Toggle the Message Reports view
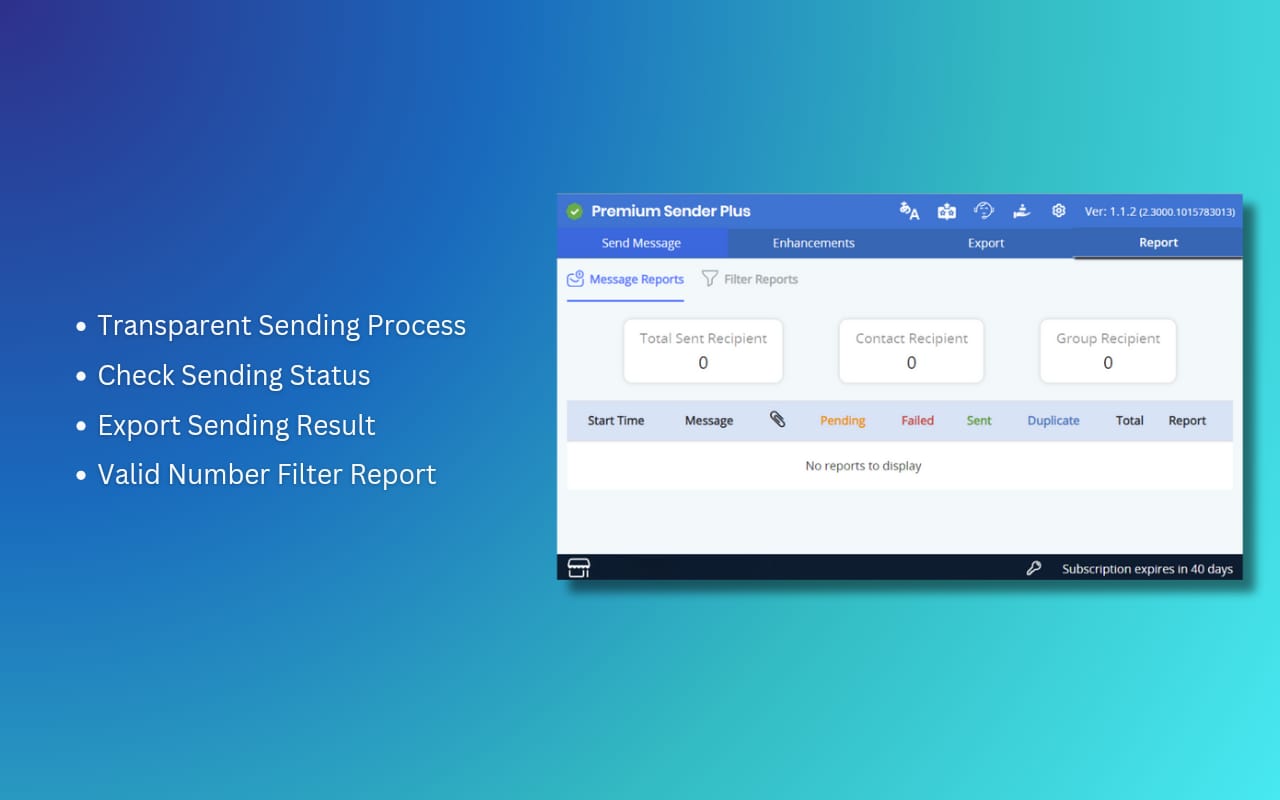1280x800 pixels. tap(625, 279)
